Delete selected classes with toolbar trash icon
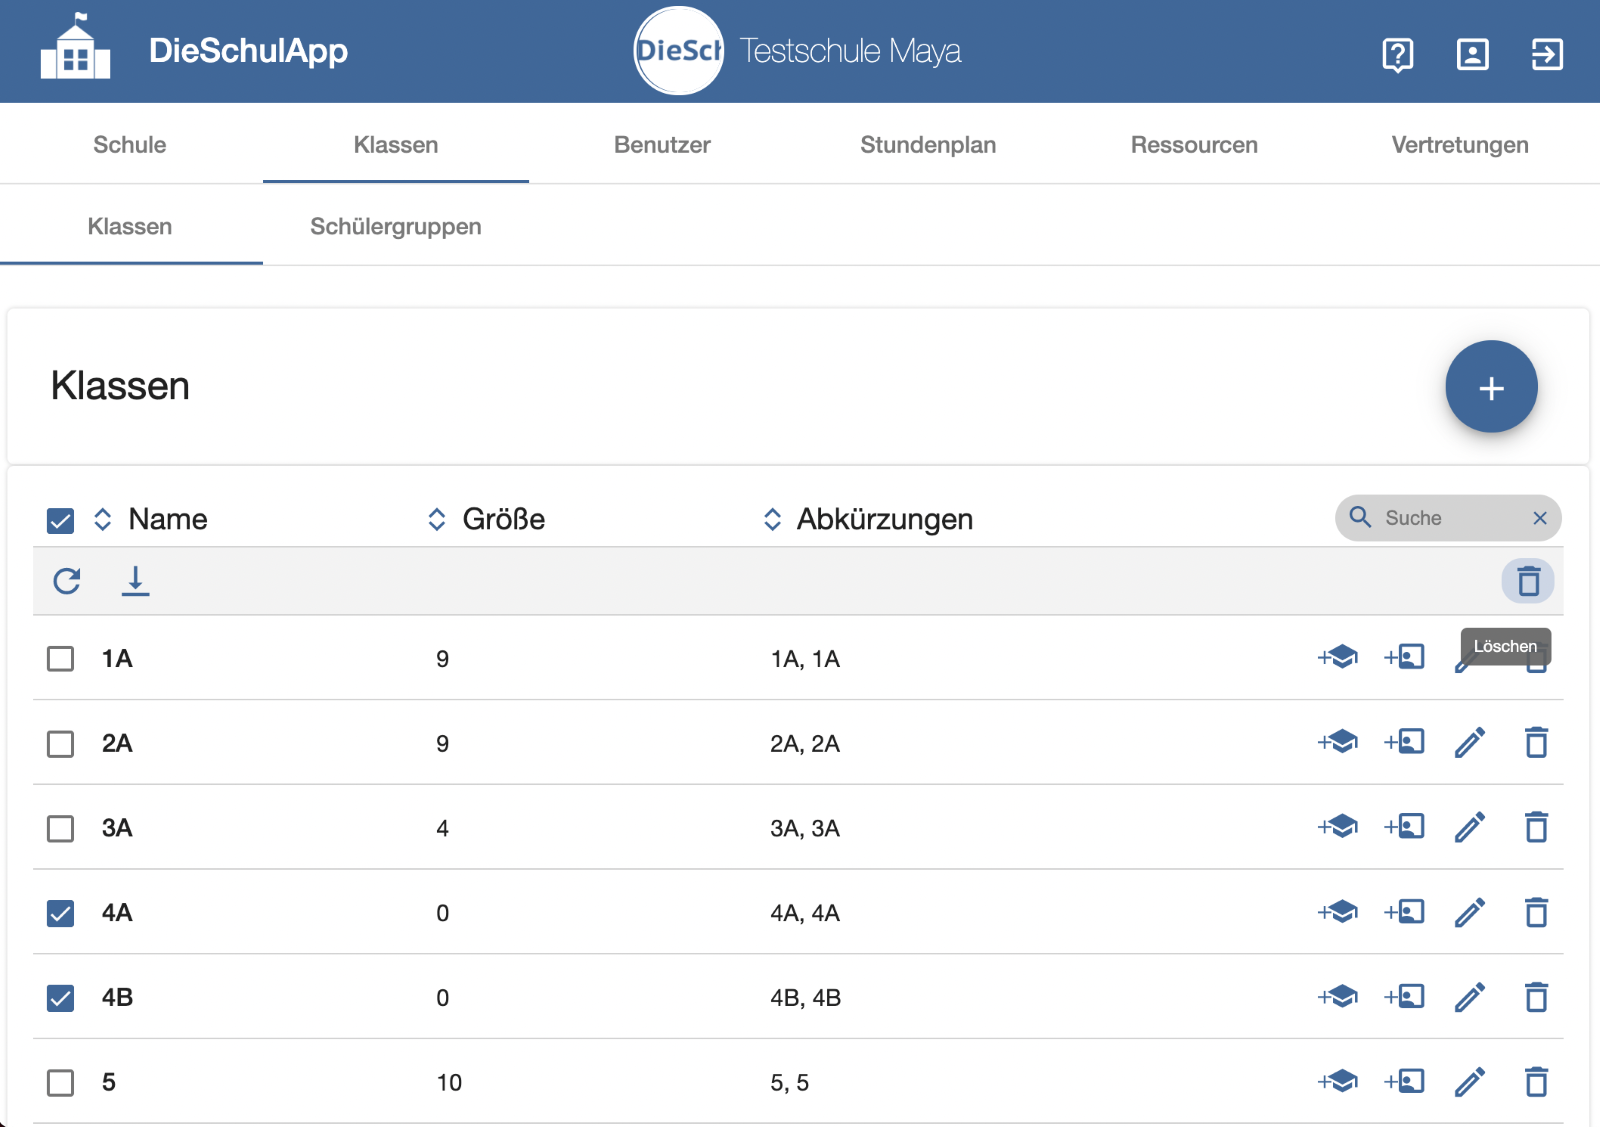The height and width of the screenshot is (1127, 1600). point(1528,581)
